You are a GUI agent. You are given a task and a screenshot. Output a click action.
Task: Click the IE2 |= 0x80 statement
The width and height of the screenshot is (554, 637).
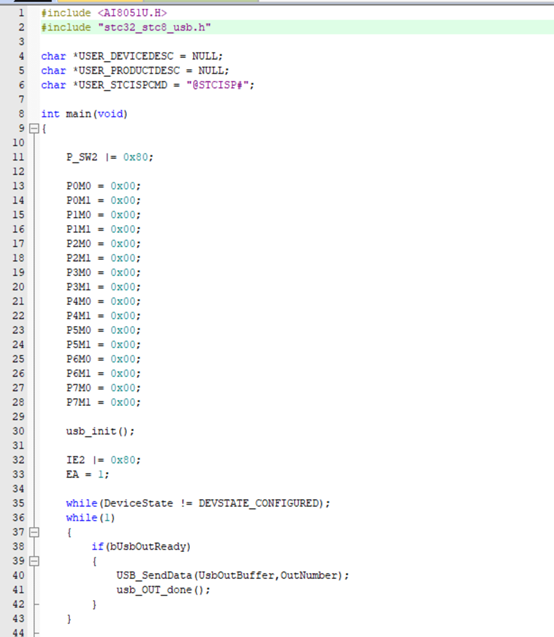point(104,460)
